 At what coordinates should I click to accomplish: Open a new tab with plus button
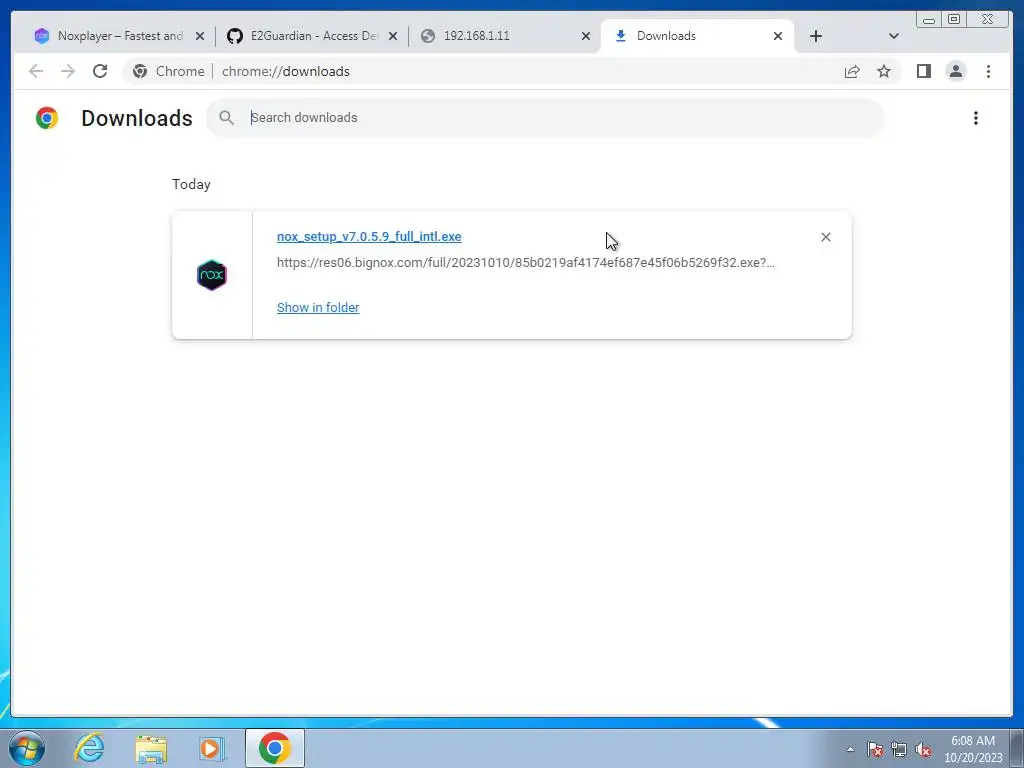point(816,36)
